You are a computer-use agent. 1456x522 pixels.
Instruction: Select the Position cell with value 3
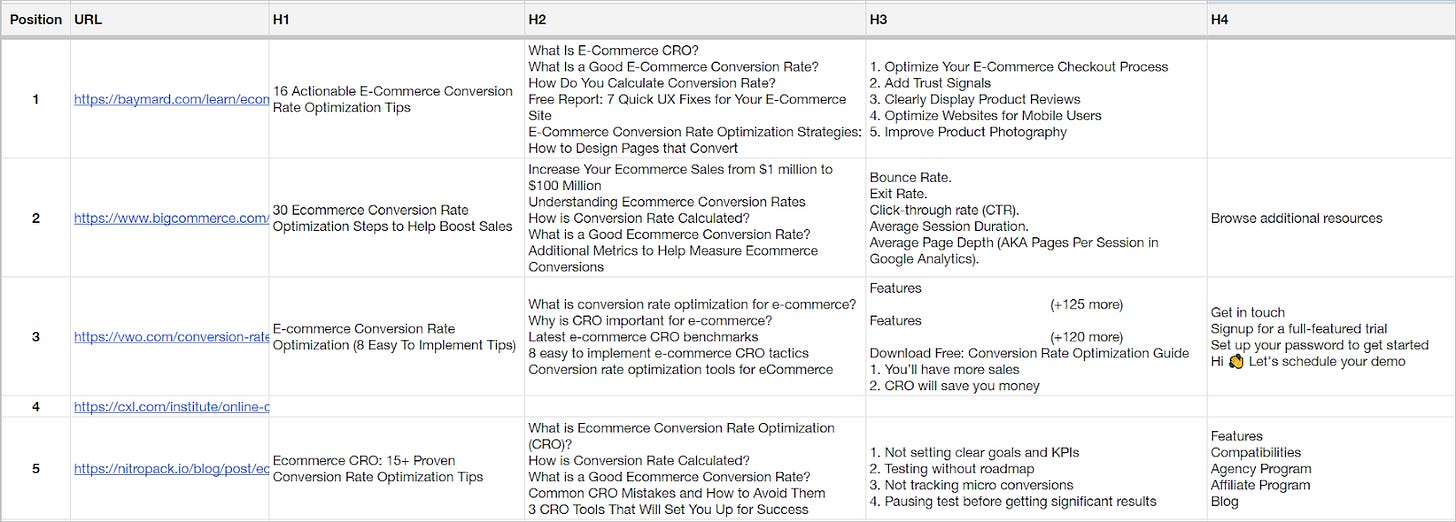pyautogui.click(x=35, y=337)
